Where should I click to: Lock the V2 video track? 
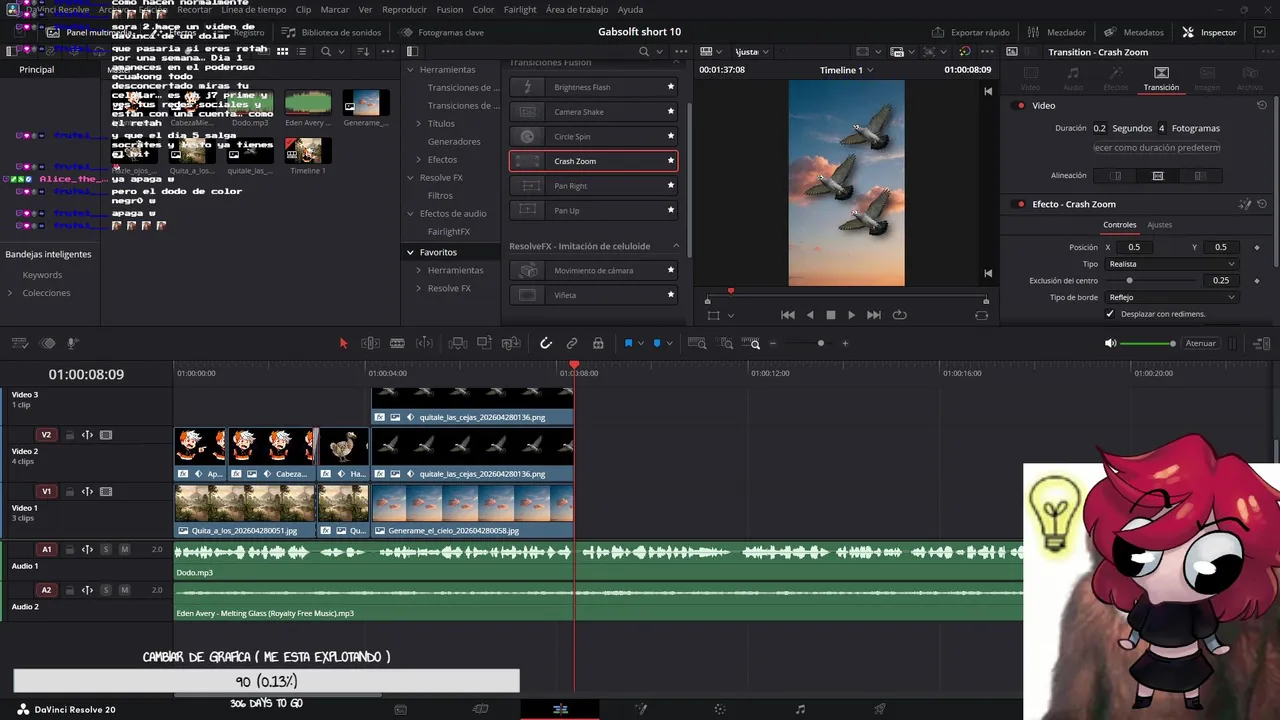click(x=69, y=435)
